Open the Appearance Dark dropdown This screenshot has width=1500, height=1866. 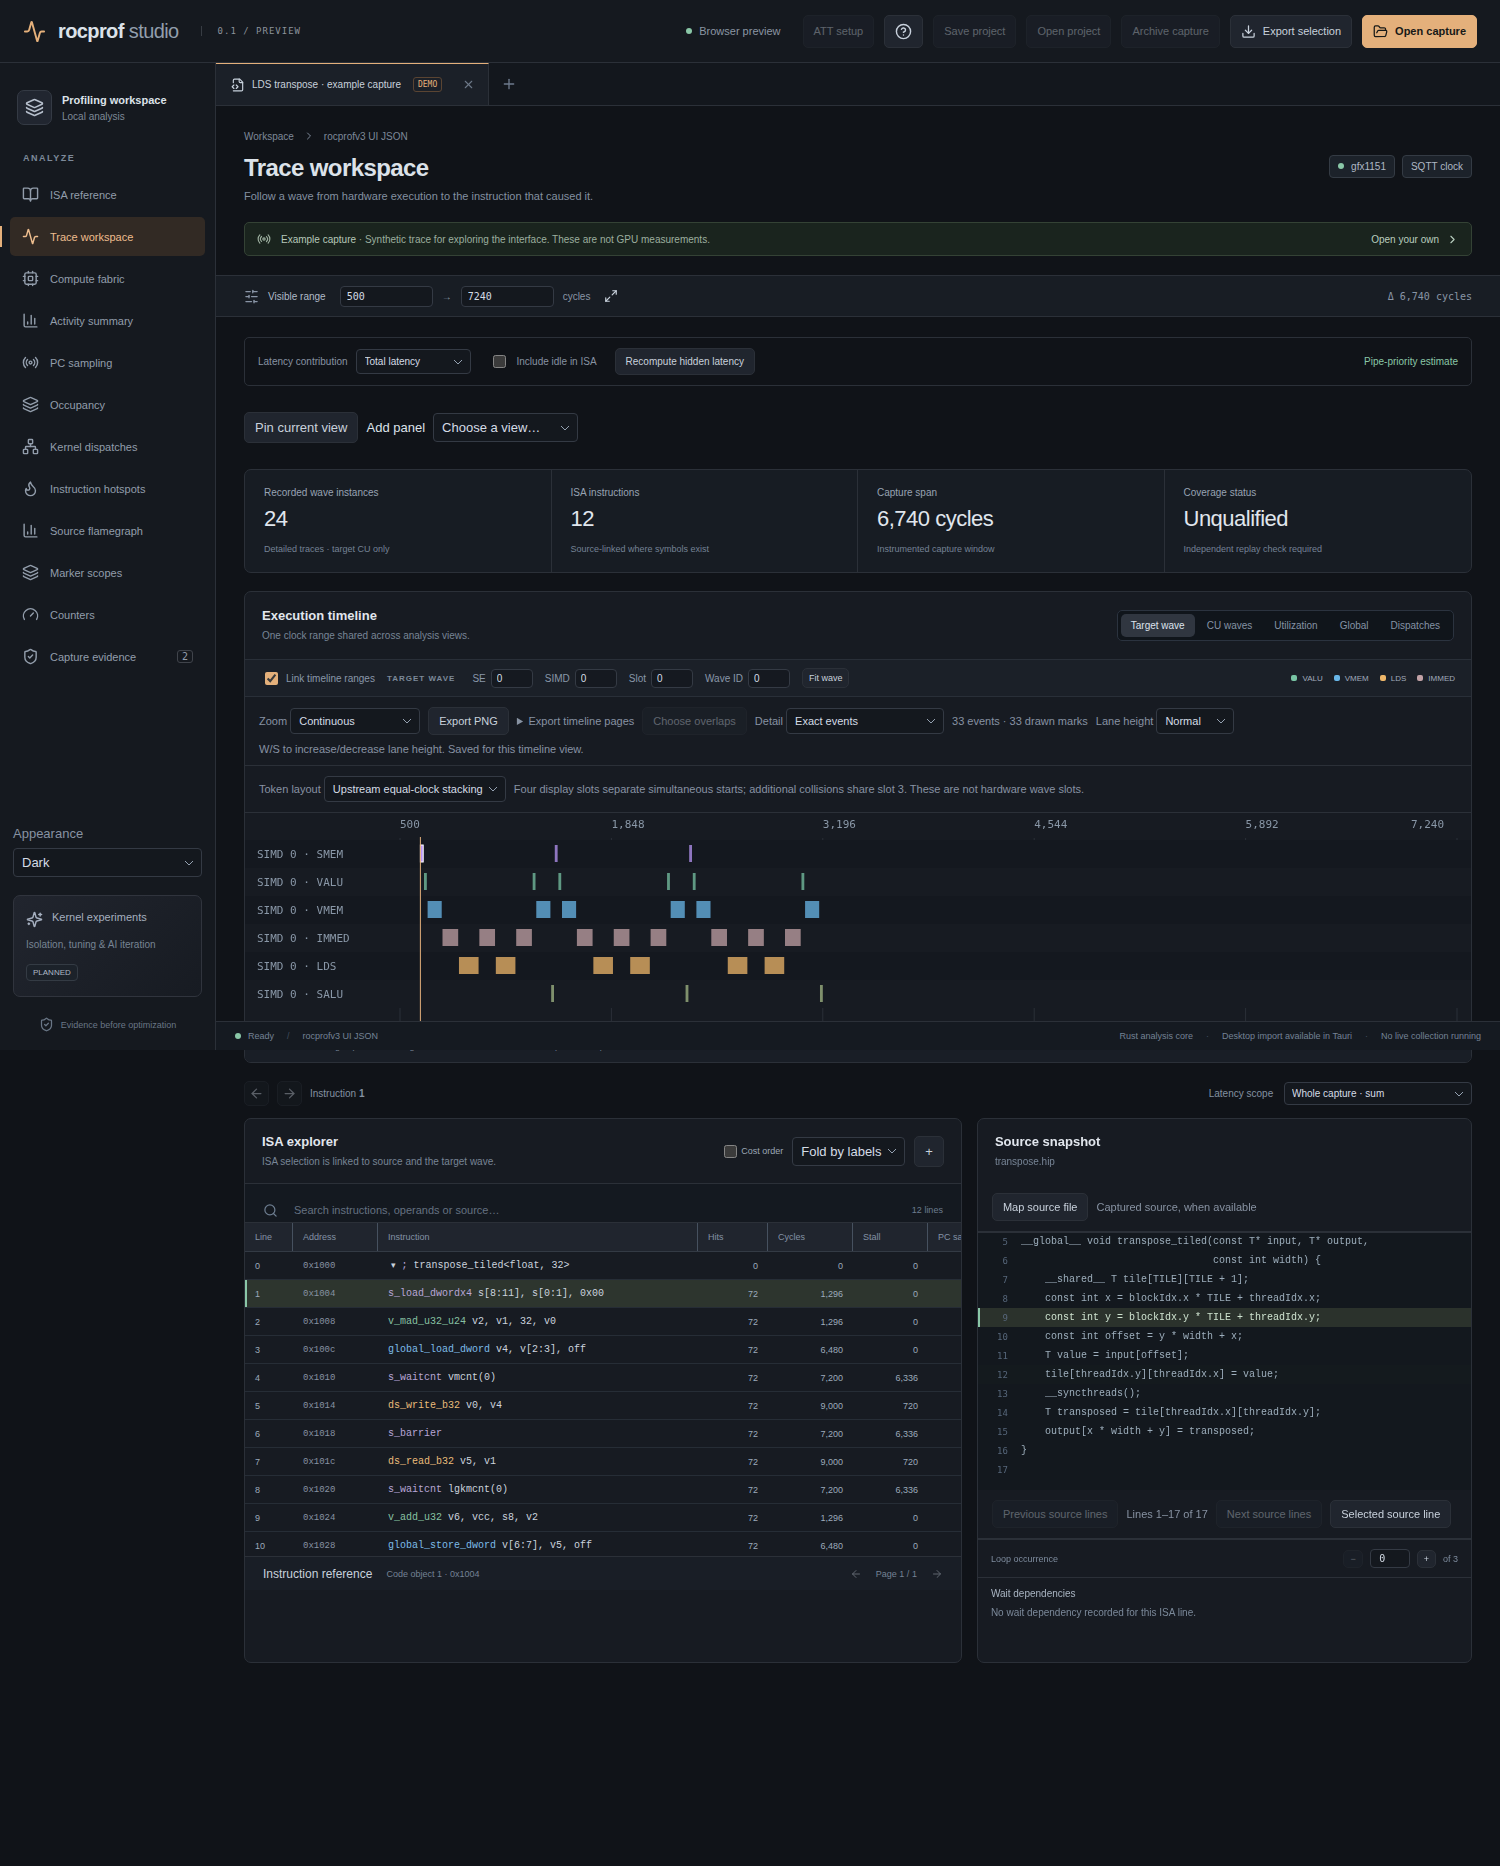[x=107, y=862]
